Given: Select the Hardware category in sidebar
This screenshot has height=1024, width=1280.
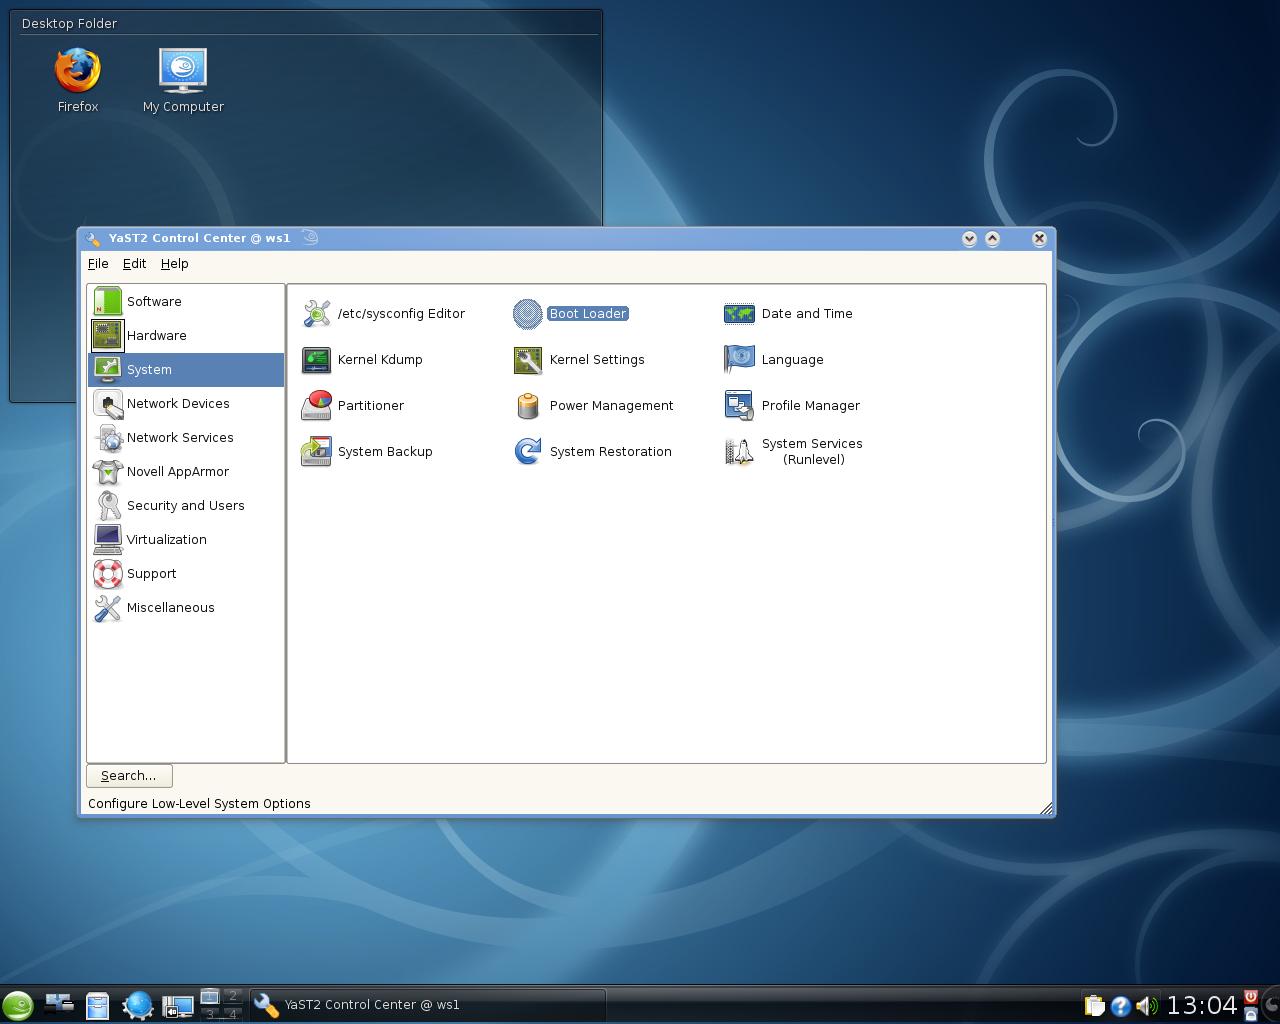Looking at the screenshot, I should click(186, 335).
